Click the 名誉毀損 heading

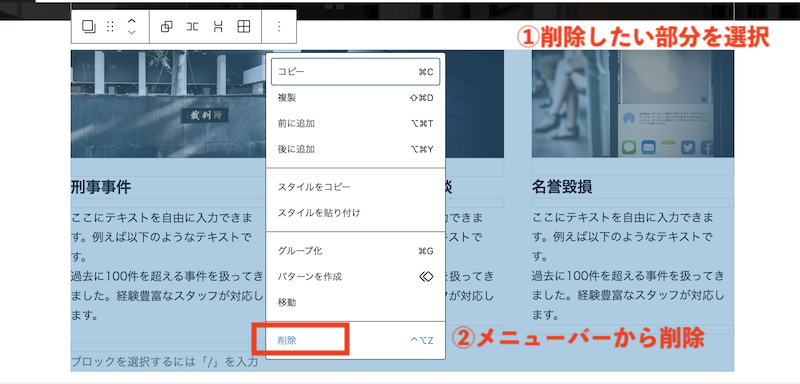(562, 187)
